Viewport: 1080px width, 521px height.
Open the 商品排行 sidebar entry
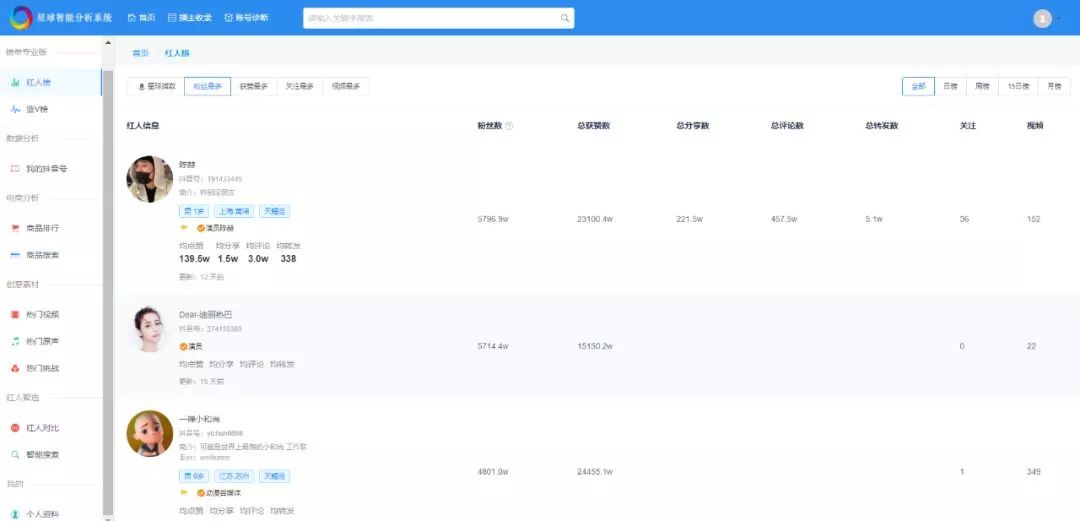51,228
